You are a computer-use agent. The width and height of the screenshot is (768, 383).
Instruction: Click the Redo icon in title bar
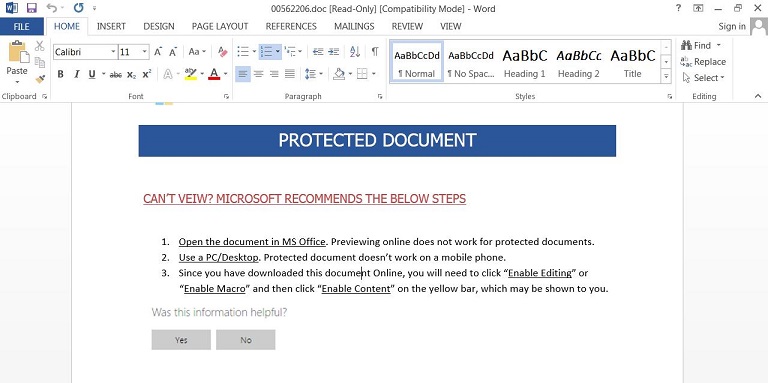[x=78, y=8]
